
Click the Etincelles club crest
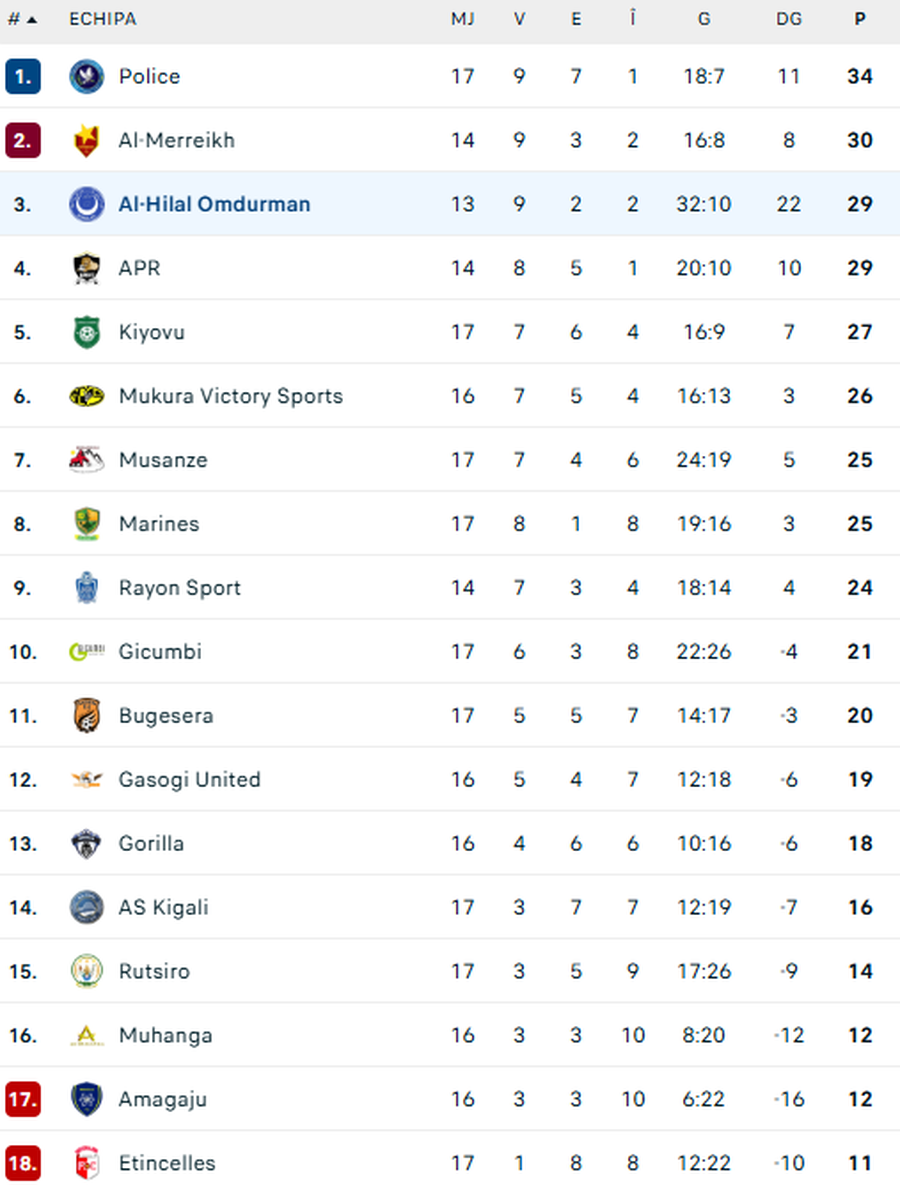pos(87,1163)
